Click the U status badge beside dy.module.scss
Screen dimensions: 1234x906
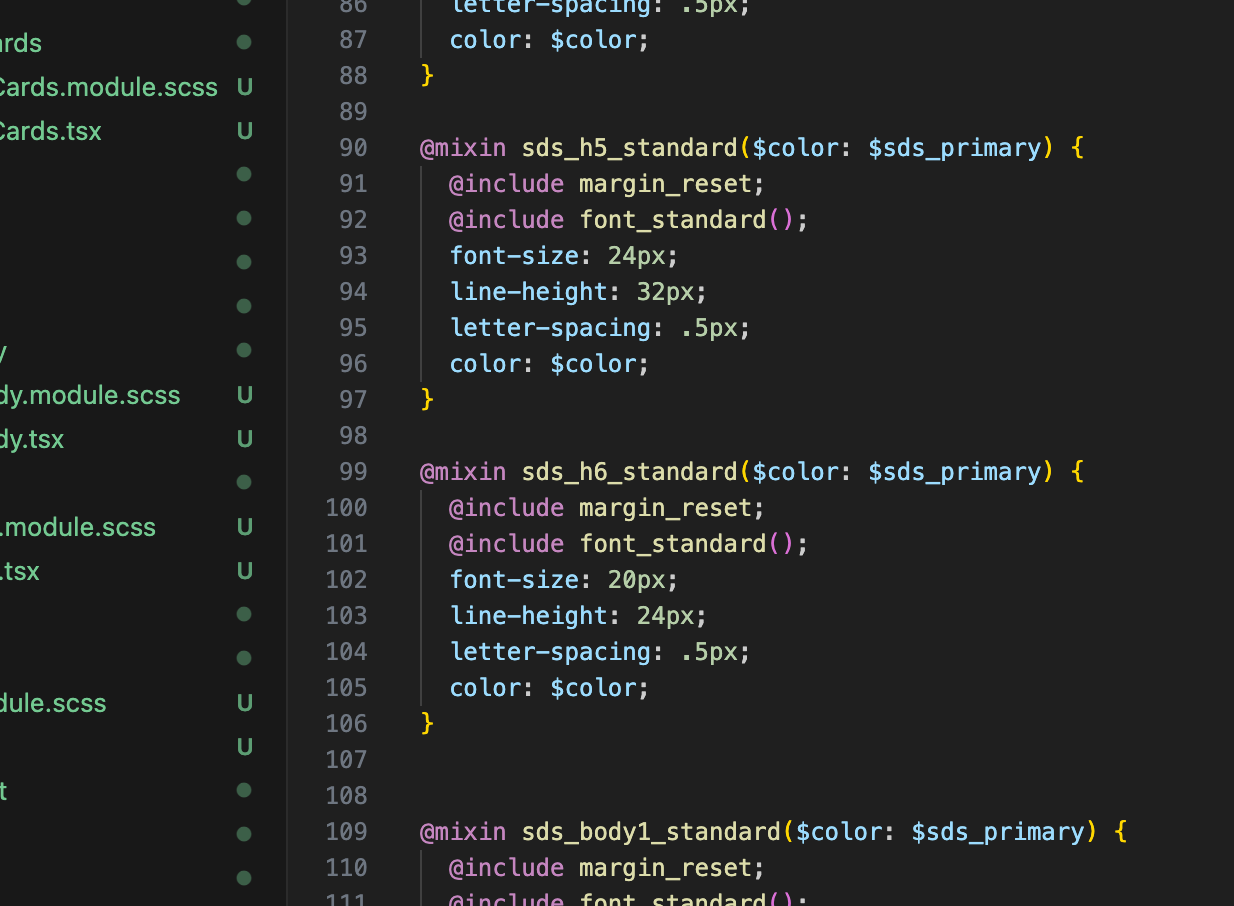244,396
